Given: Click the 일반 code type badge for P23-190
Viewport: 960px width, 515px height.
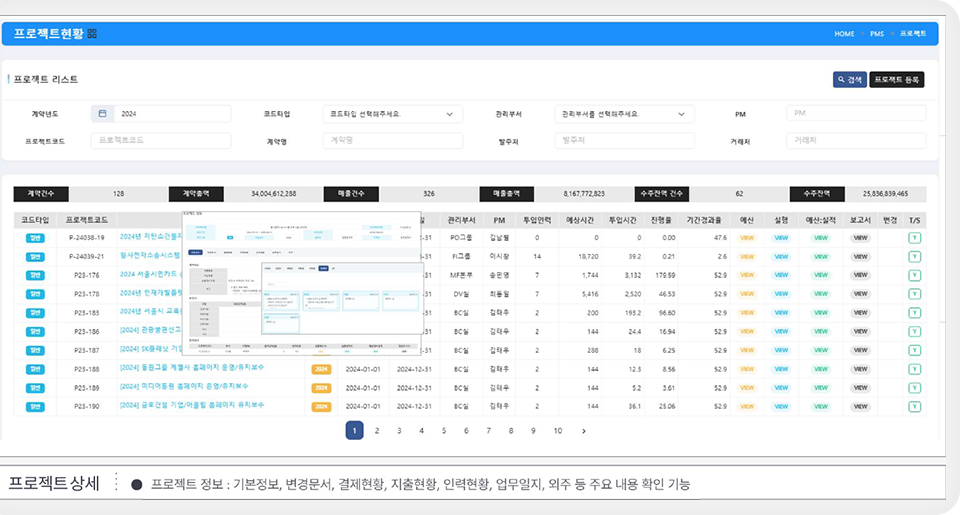Looking at the screenshot, I should tap(35, 407).
